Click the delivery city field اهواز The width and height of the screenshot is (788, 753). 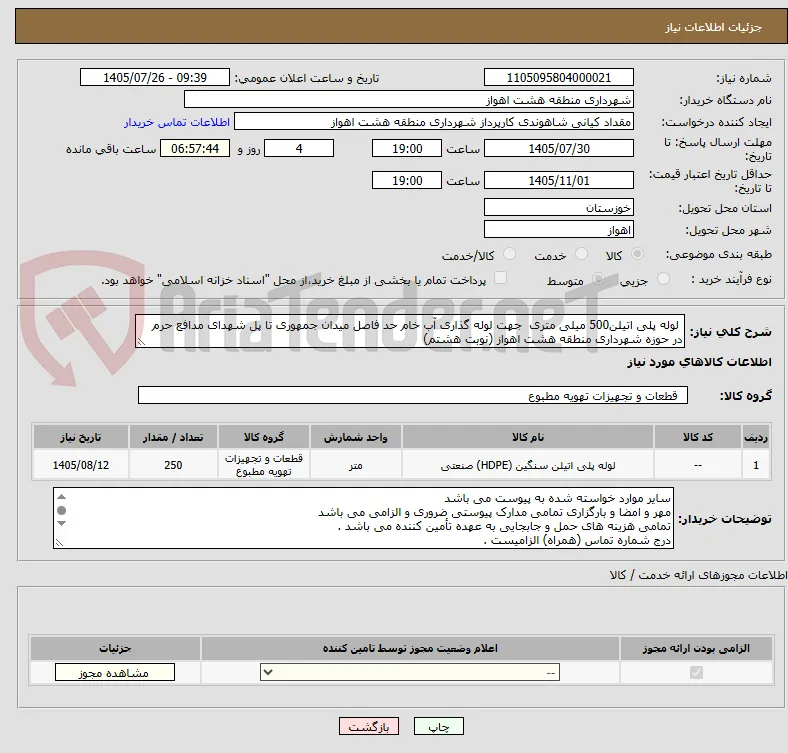[558, 229]
